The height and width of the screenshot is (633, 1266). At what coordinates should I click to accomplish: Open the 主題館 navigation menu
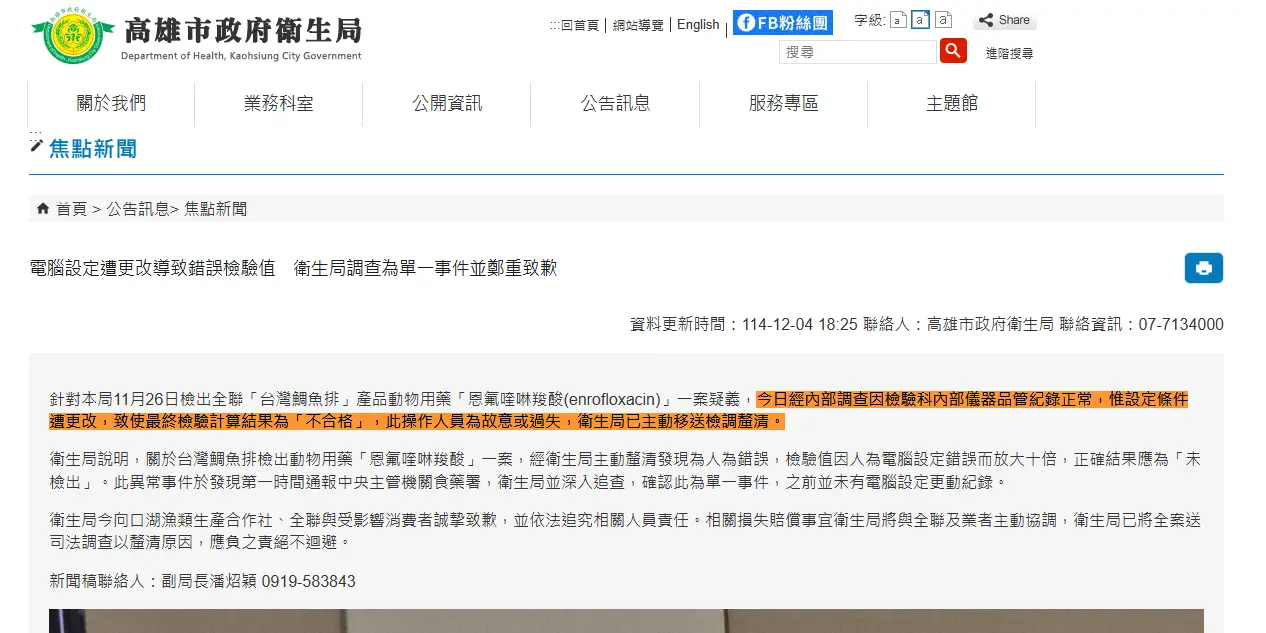(x=951, y=104)
